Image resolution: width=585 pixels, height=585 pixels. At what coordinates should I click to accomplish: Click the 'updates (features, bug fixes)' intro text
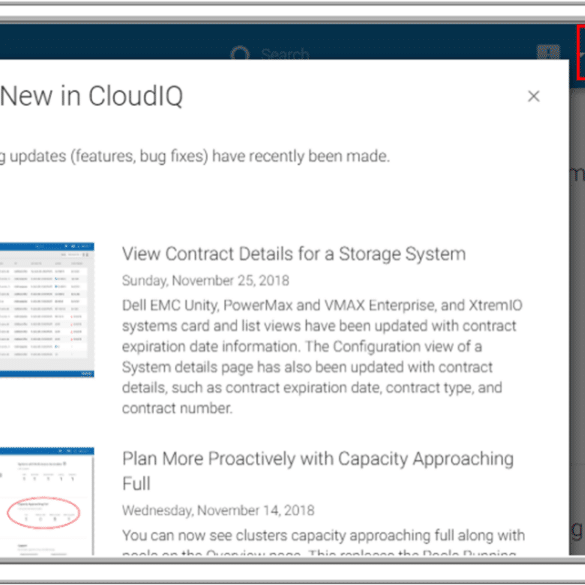tap(195, 156)
